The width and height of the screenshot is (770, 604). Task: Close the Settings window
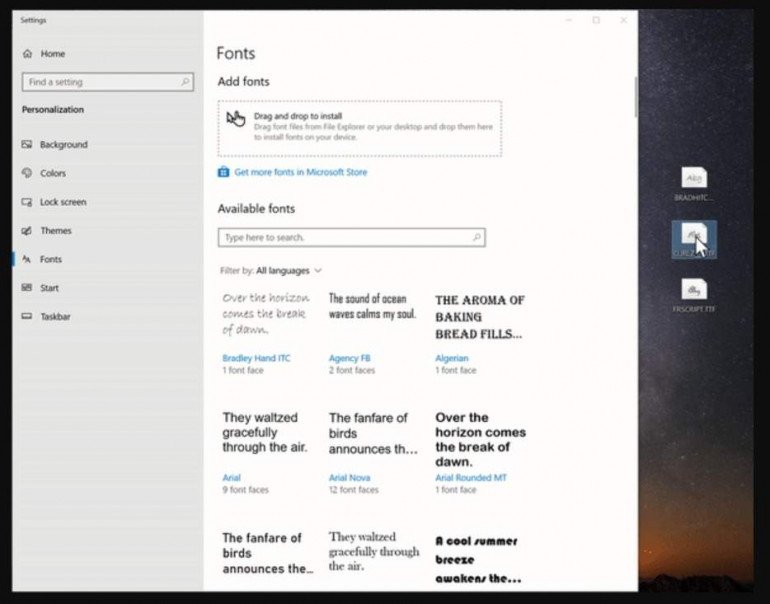[623, 20]
